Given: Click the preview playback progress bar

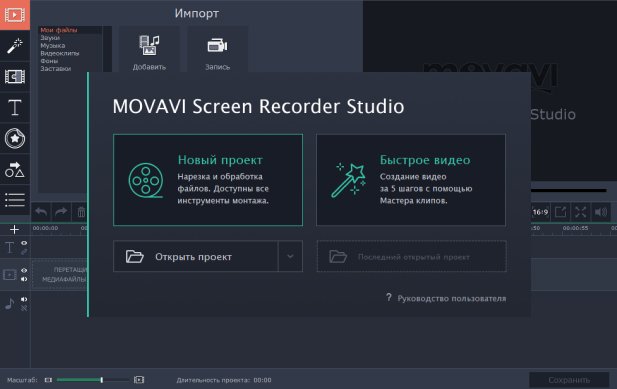Looking at the screenshot, I should 569,190.
